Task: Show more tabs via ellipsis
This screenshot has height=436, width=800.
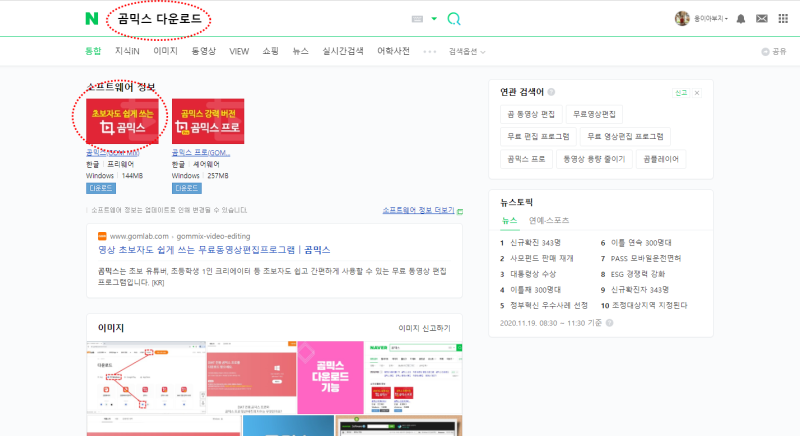Action: point(430,52)
